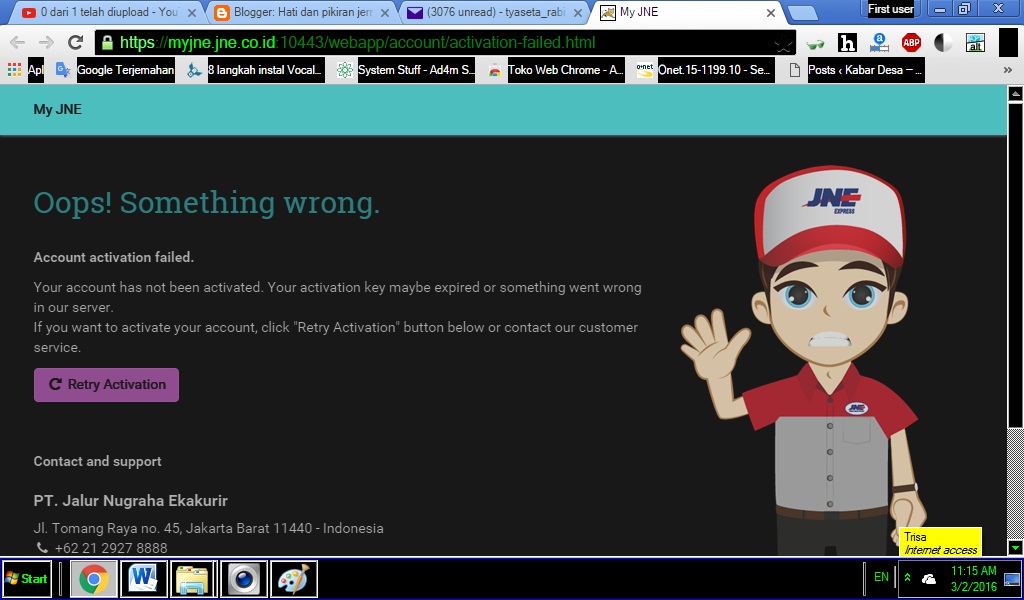Toggle the half-circle contrast extension
The width and height of the screenshot is (1024, 600).
943,43
